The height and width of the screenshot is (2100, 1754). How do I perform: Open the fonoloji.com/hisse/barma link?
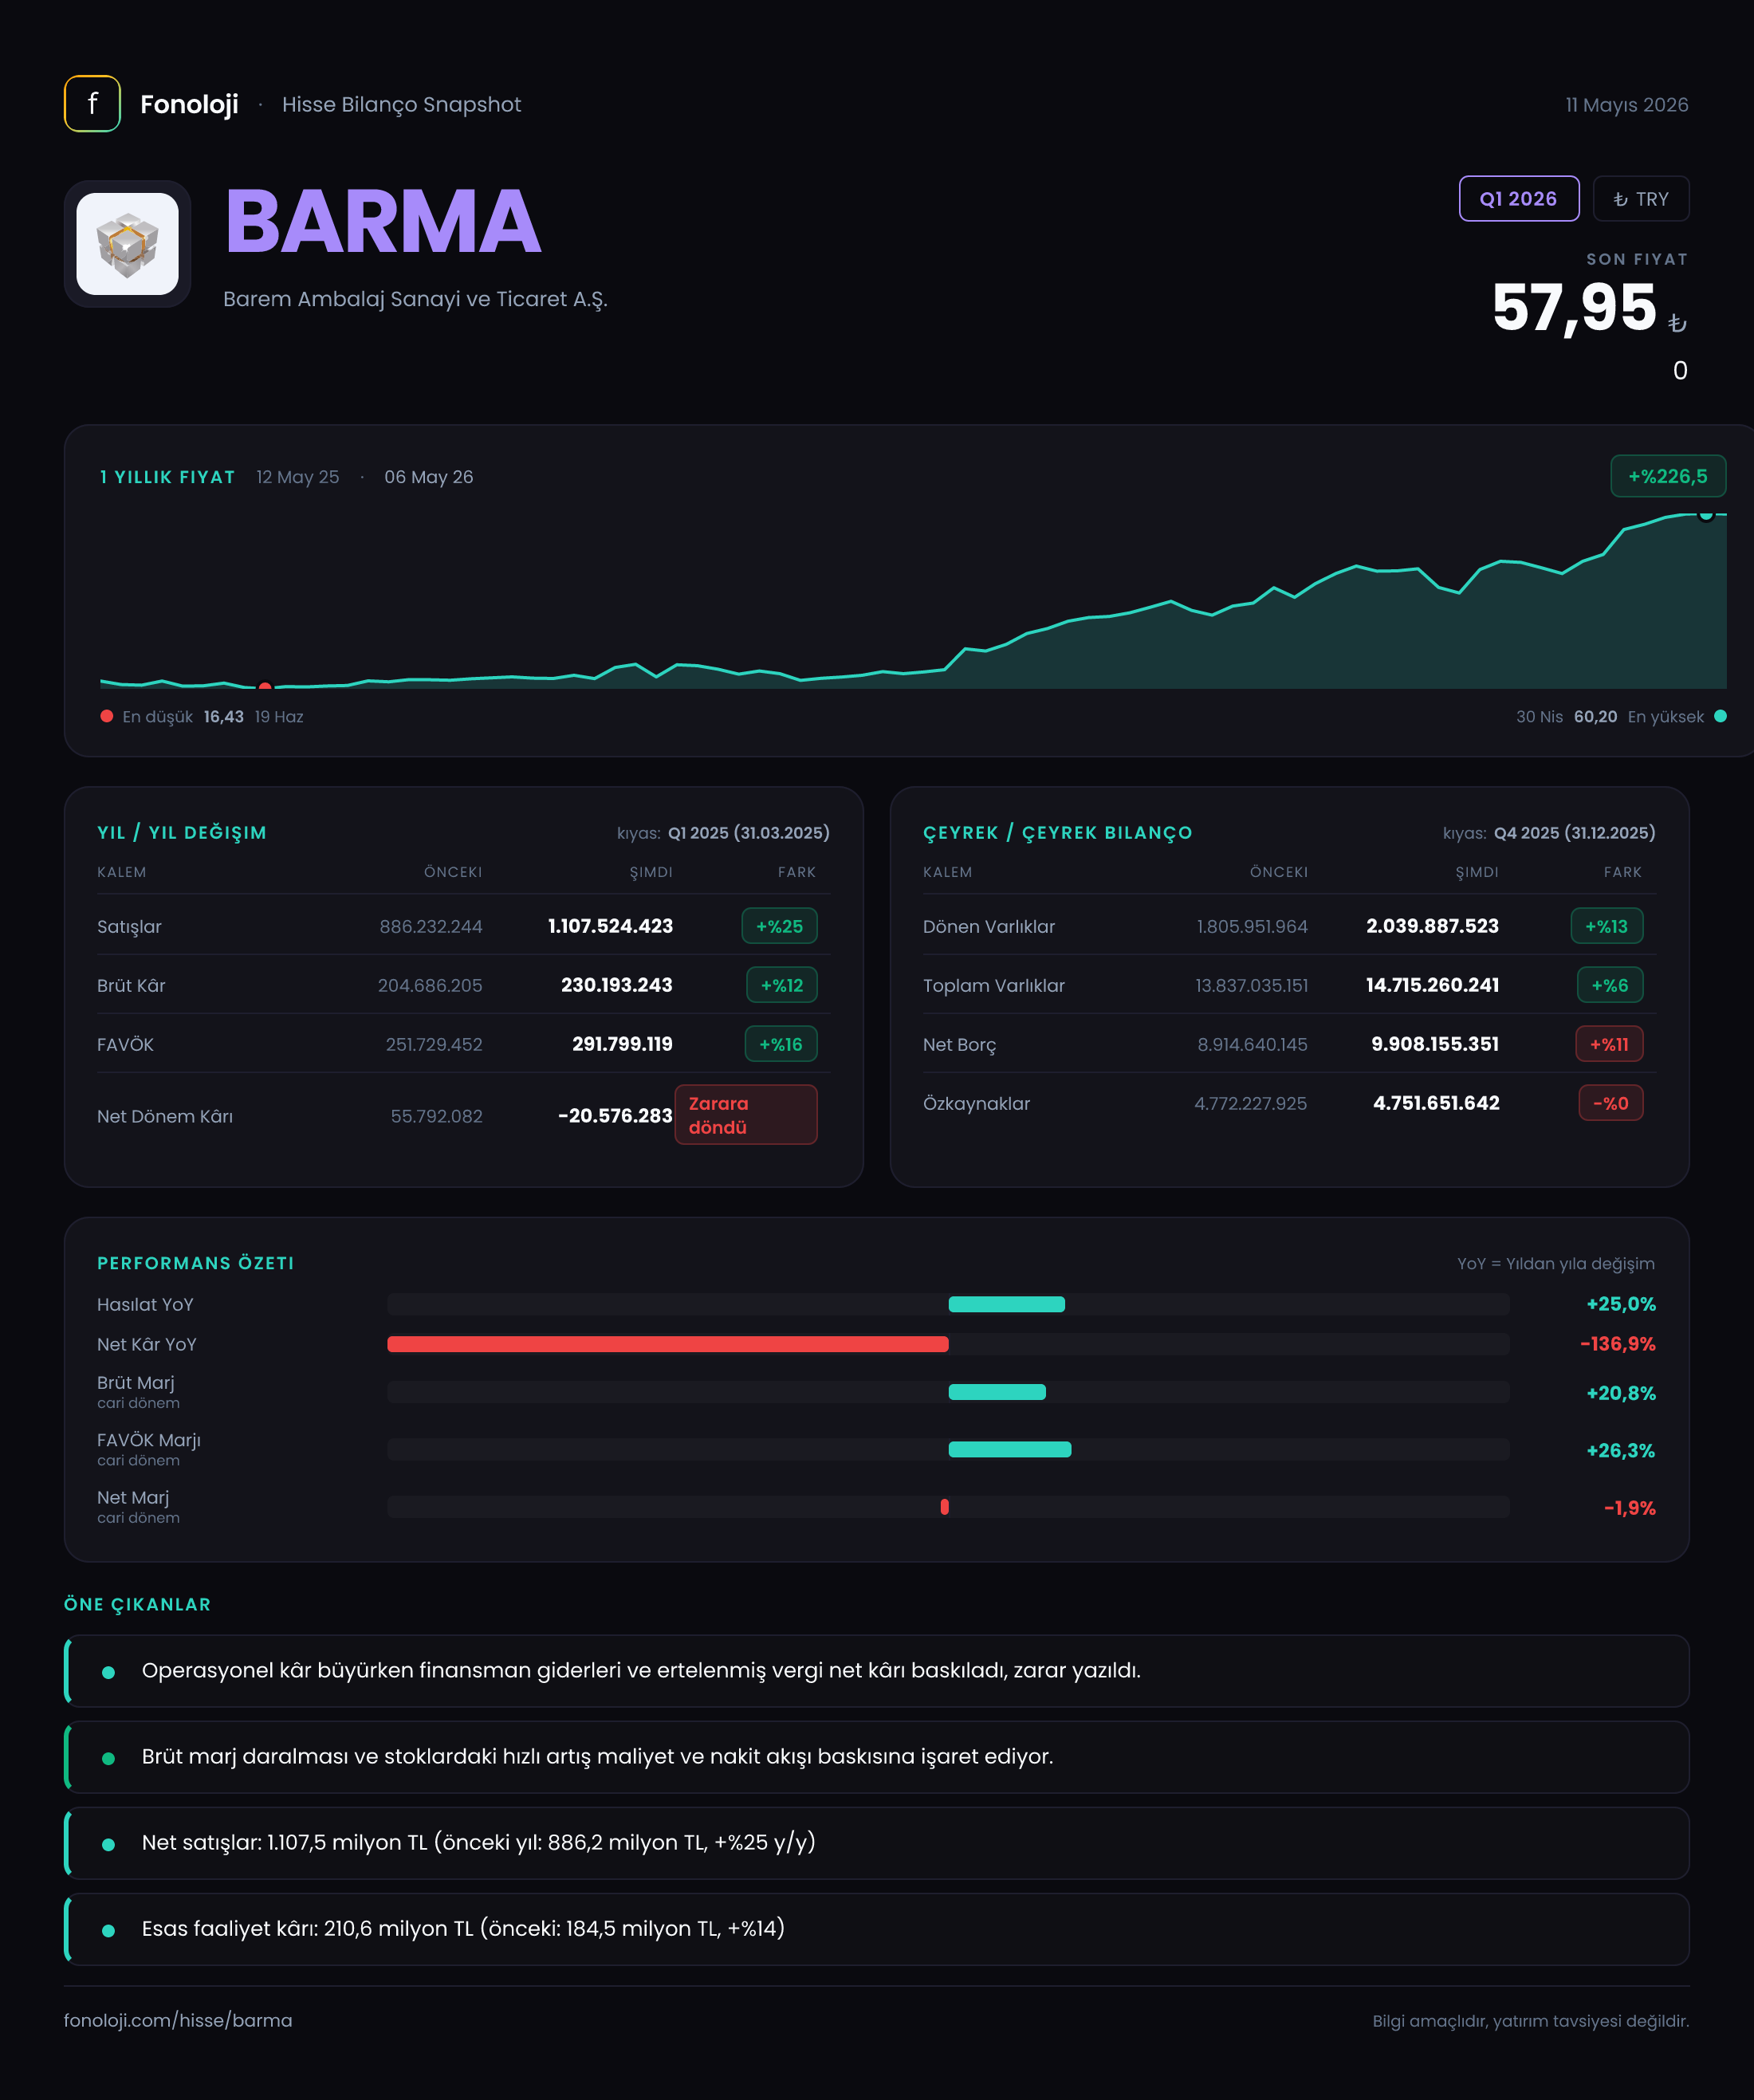pyautogui.click(x=178, y=2020)
